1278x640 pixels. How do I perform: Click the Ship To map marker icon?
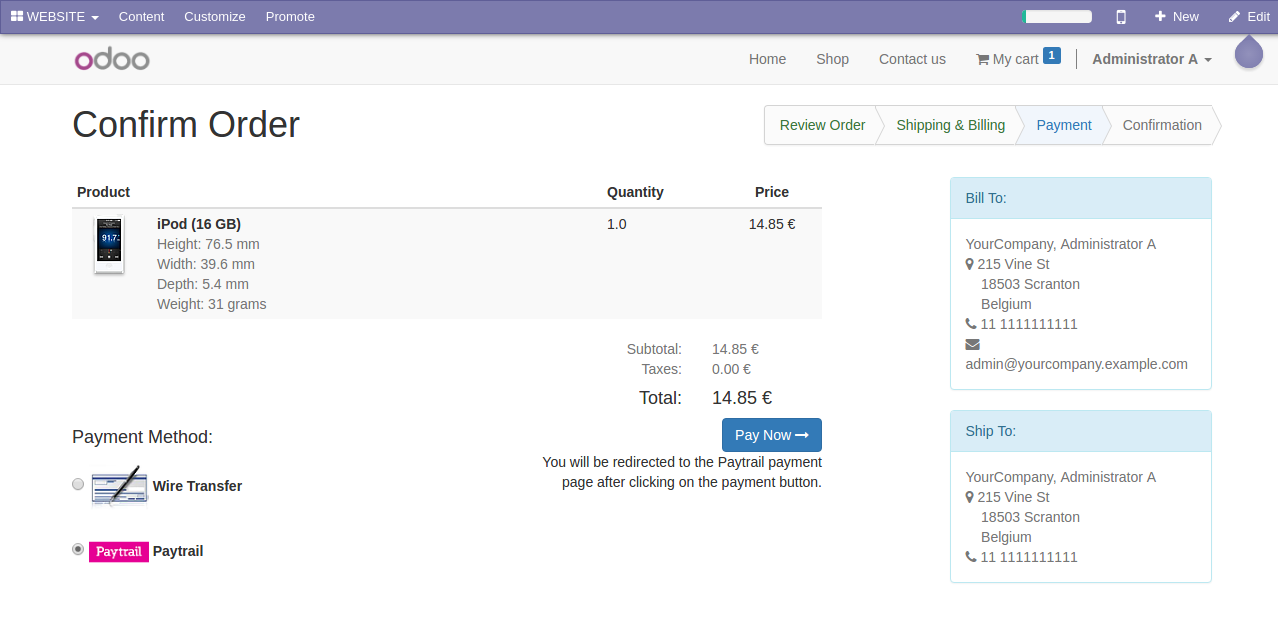point(970,497)
